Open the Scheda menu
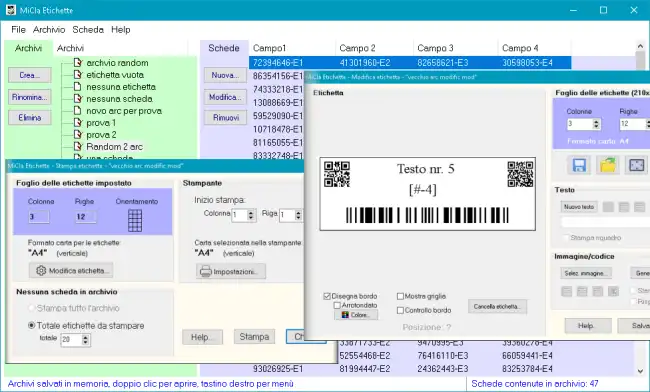The image size is (650, 392). pyautogui.click(x=88, y=29)
